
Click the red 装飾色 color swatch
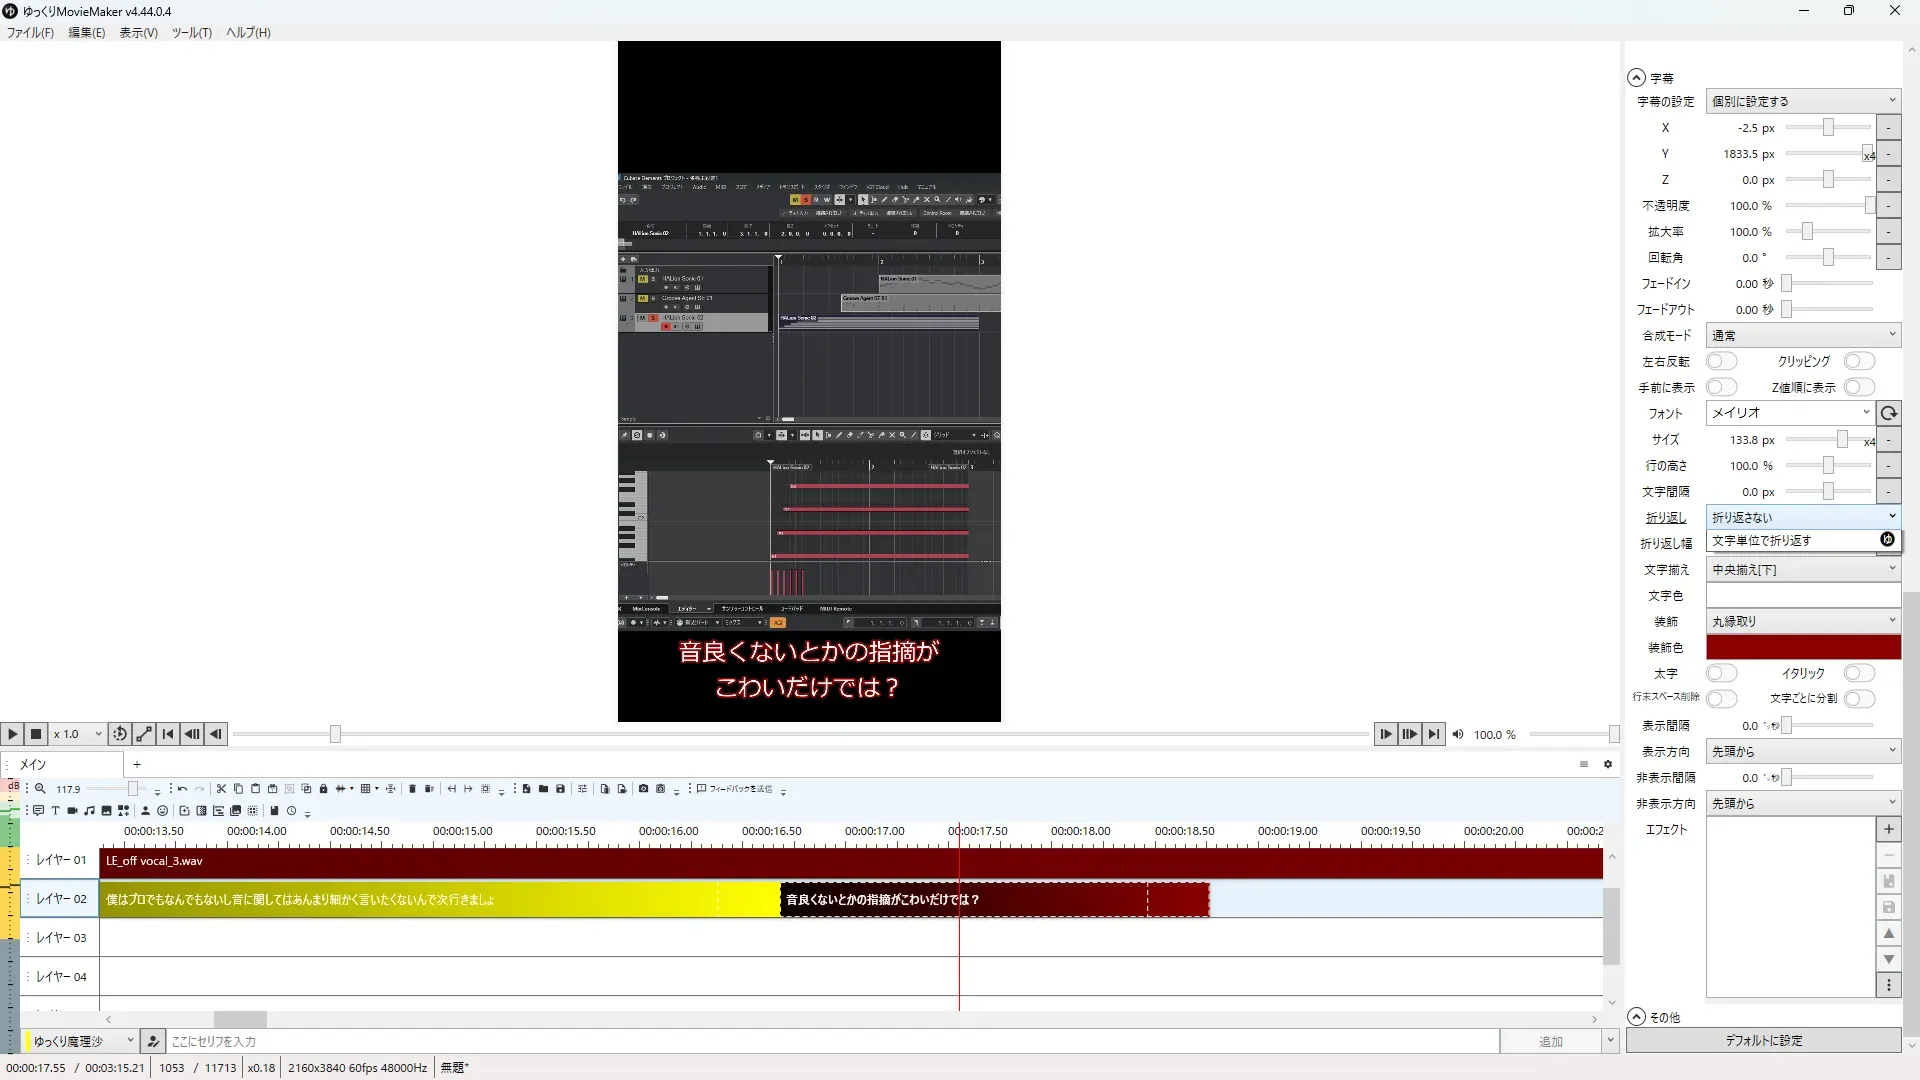(x=1802, y=647)
